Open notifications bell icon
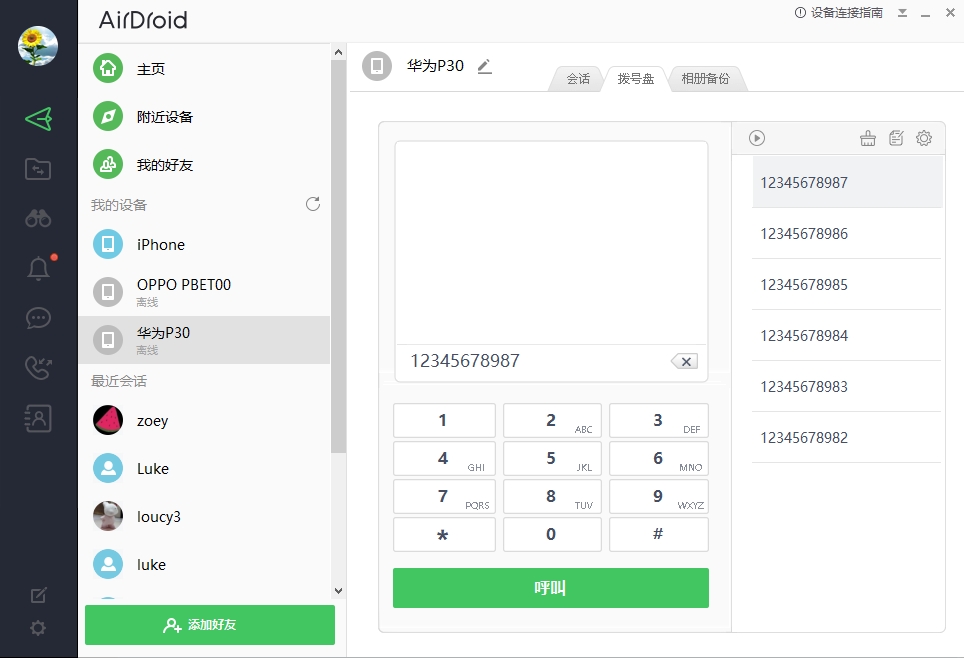Viewport: 964px width, 658px height. point(38,268)
